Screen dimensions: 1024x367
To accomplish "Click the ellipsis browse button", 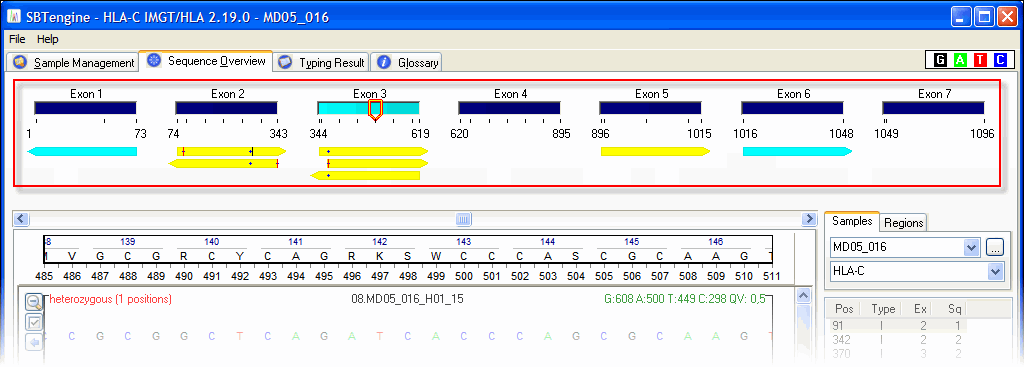I will click(x=995, y=248).
